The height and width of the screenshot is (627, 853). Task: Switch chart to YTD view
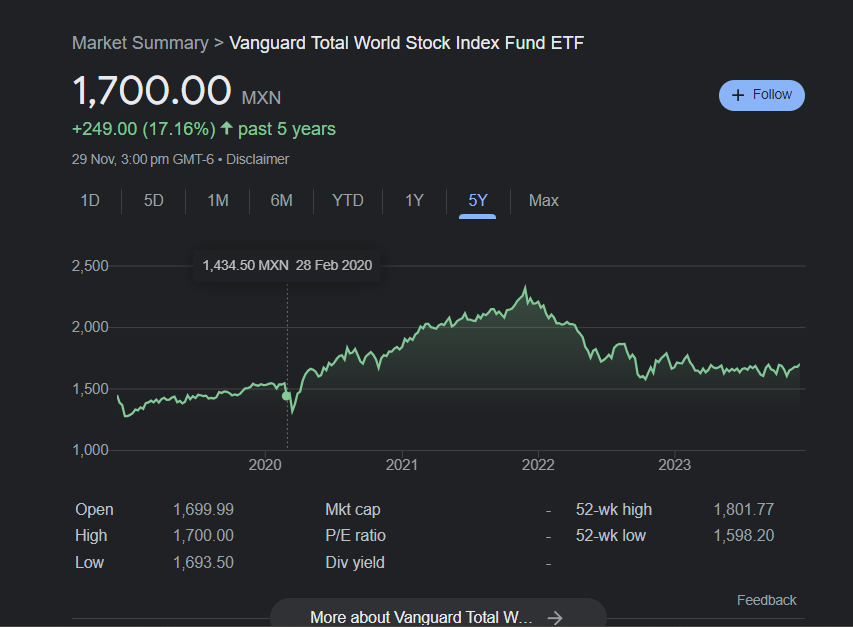coord(348,201)
